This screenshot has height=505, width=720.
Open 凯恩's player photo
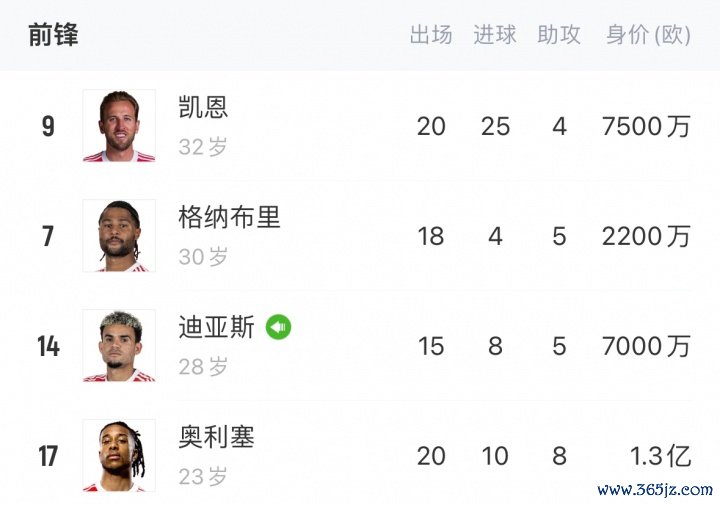pos(119,126)
